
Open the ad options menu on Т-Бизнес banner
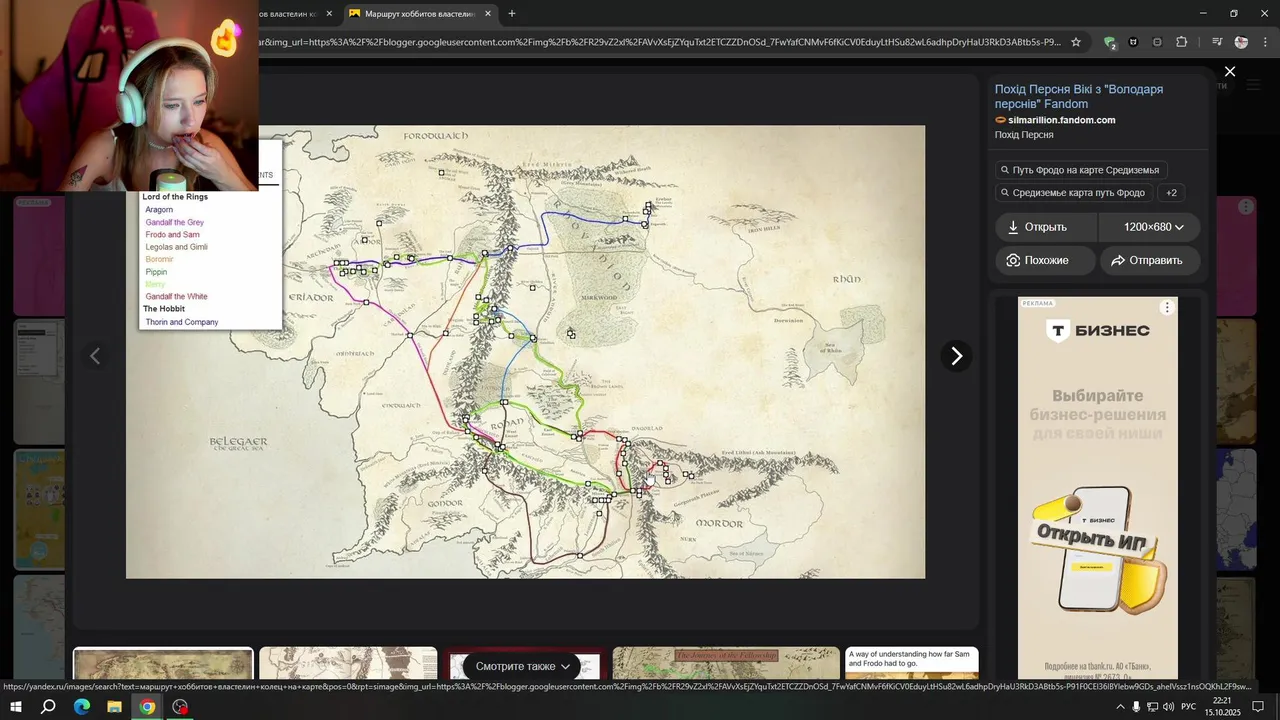click(1166, 307)
